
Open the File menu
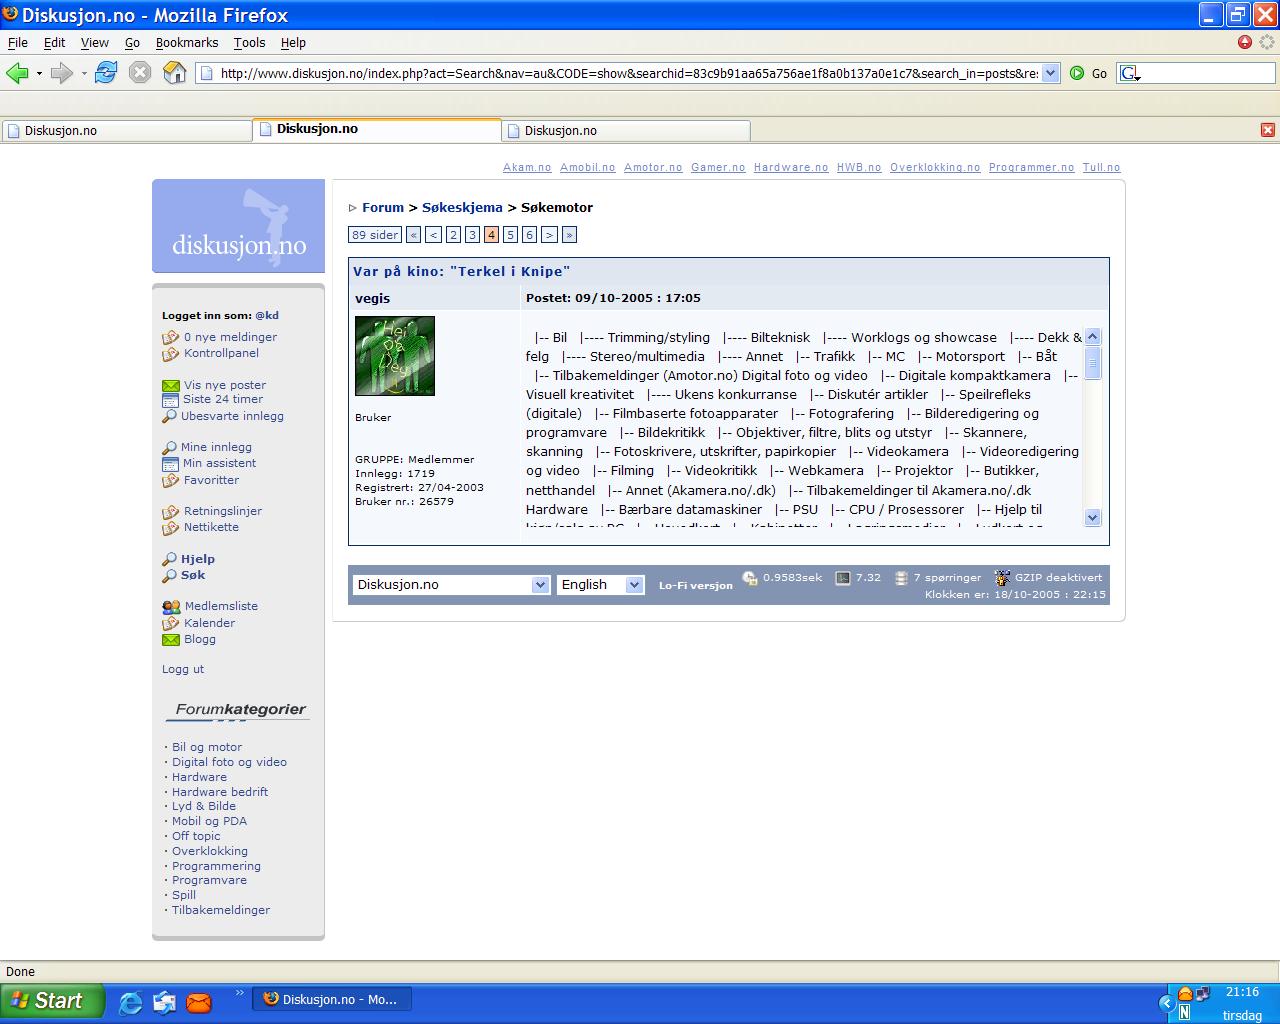pos(18,43)
